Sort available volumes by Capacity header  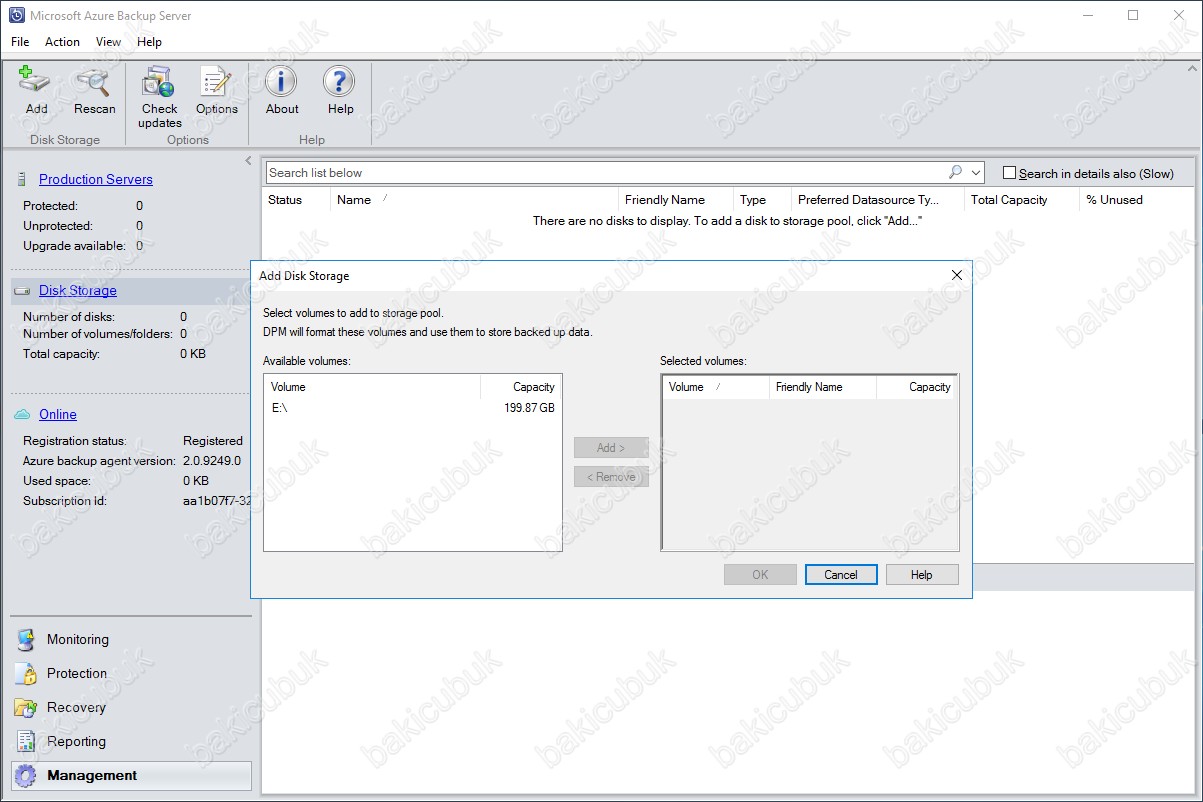[x=521, y=387]
